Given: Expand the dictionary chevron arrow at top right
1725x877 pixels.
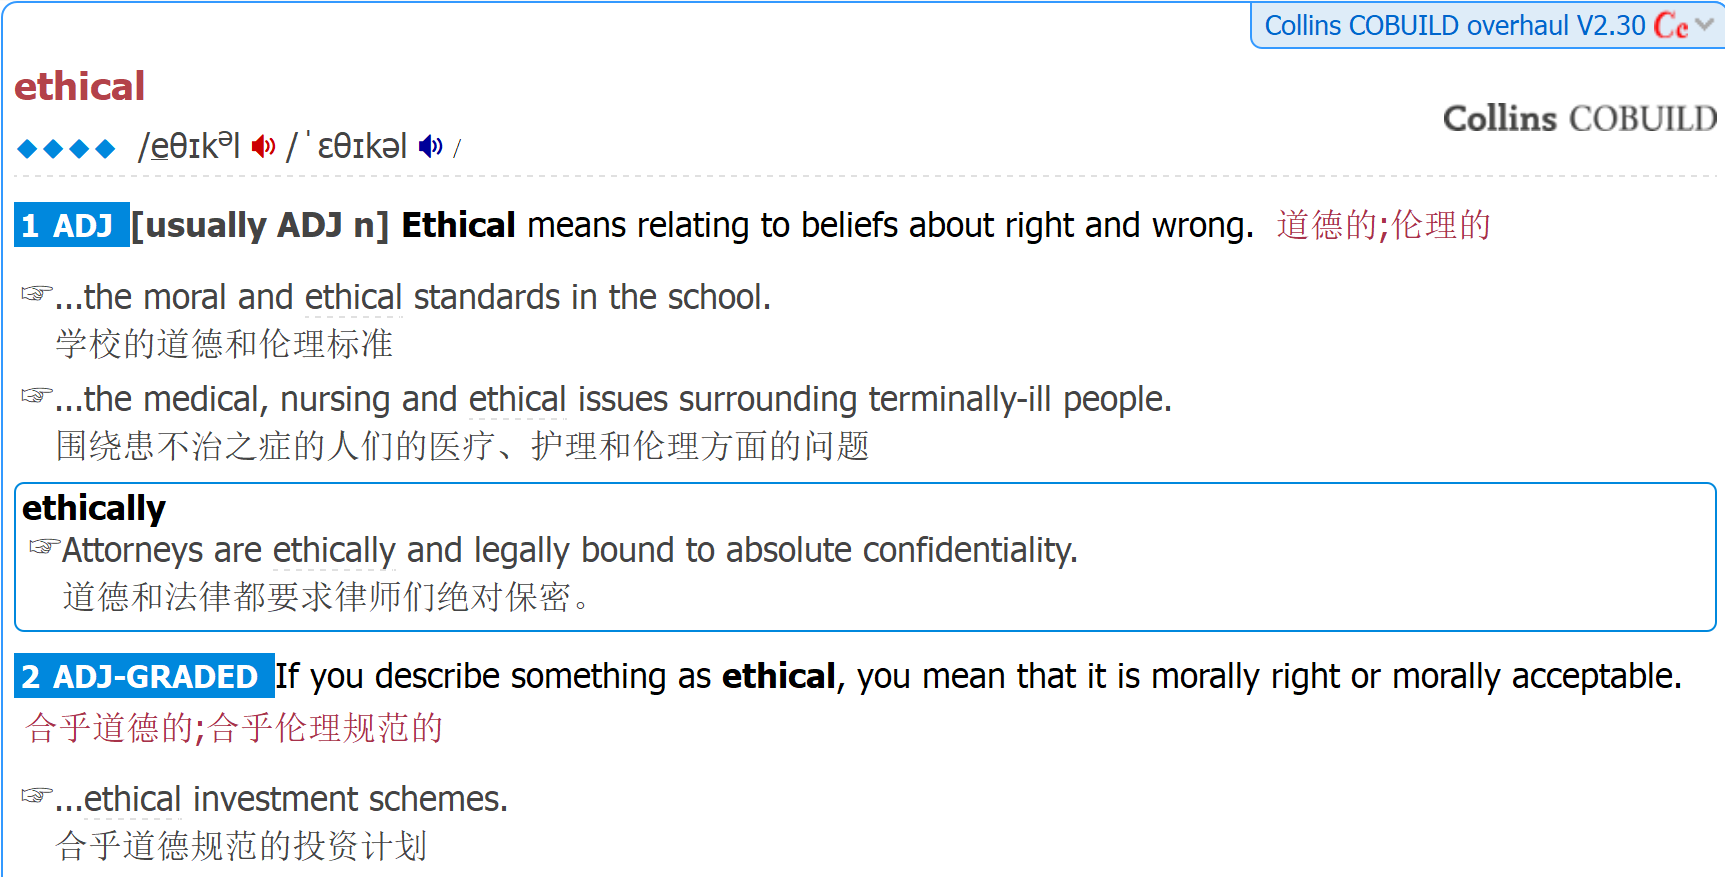Looking at the screenshot, I should pos(1705,25).
